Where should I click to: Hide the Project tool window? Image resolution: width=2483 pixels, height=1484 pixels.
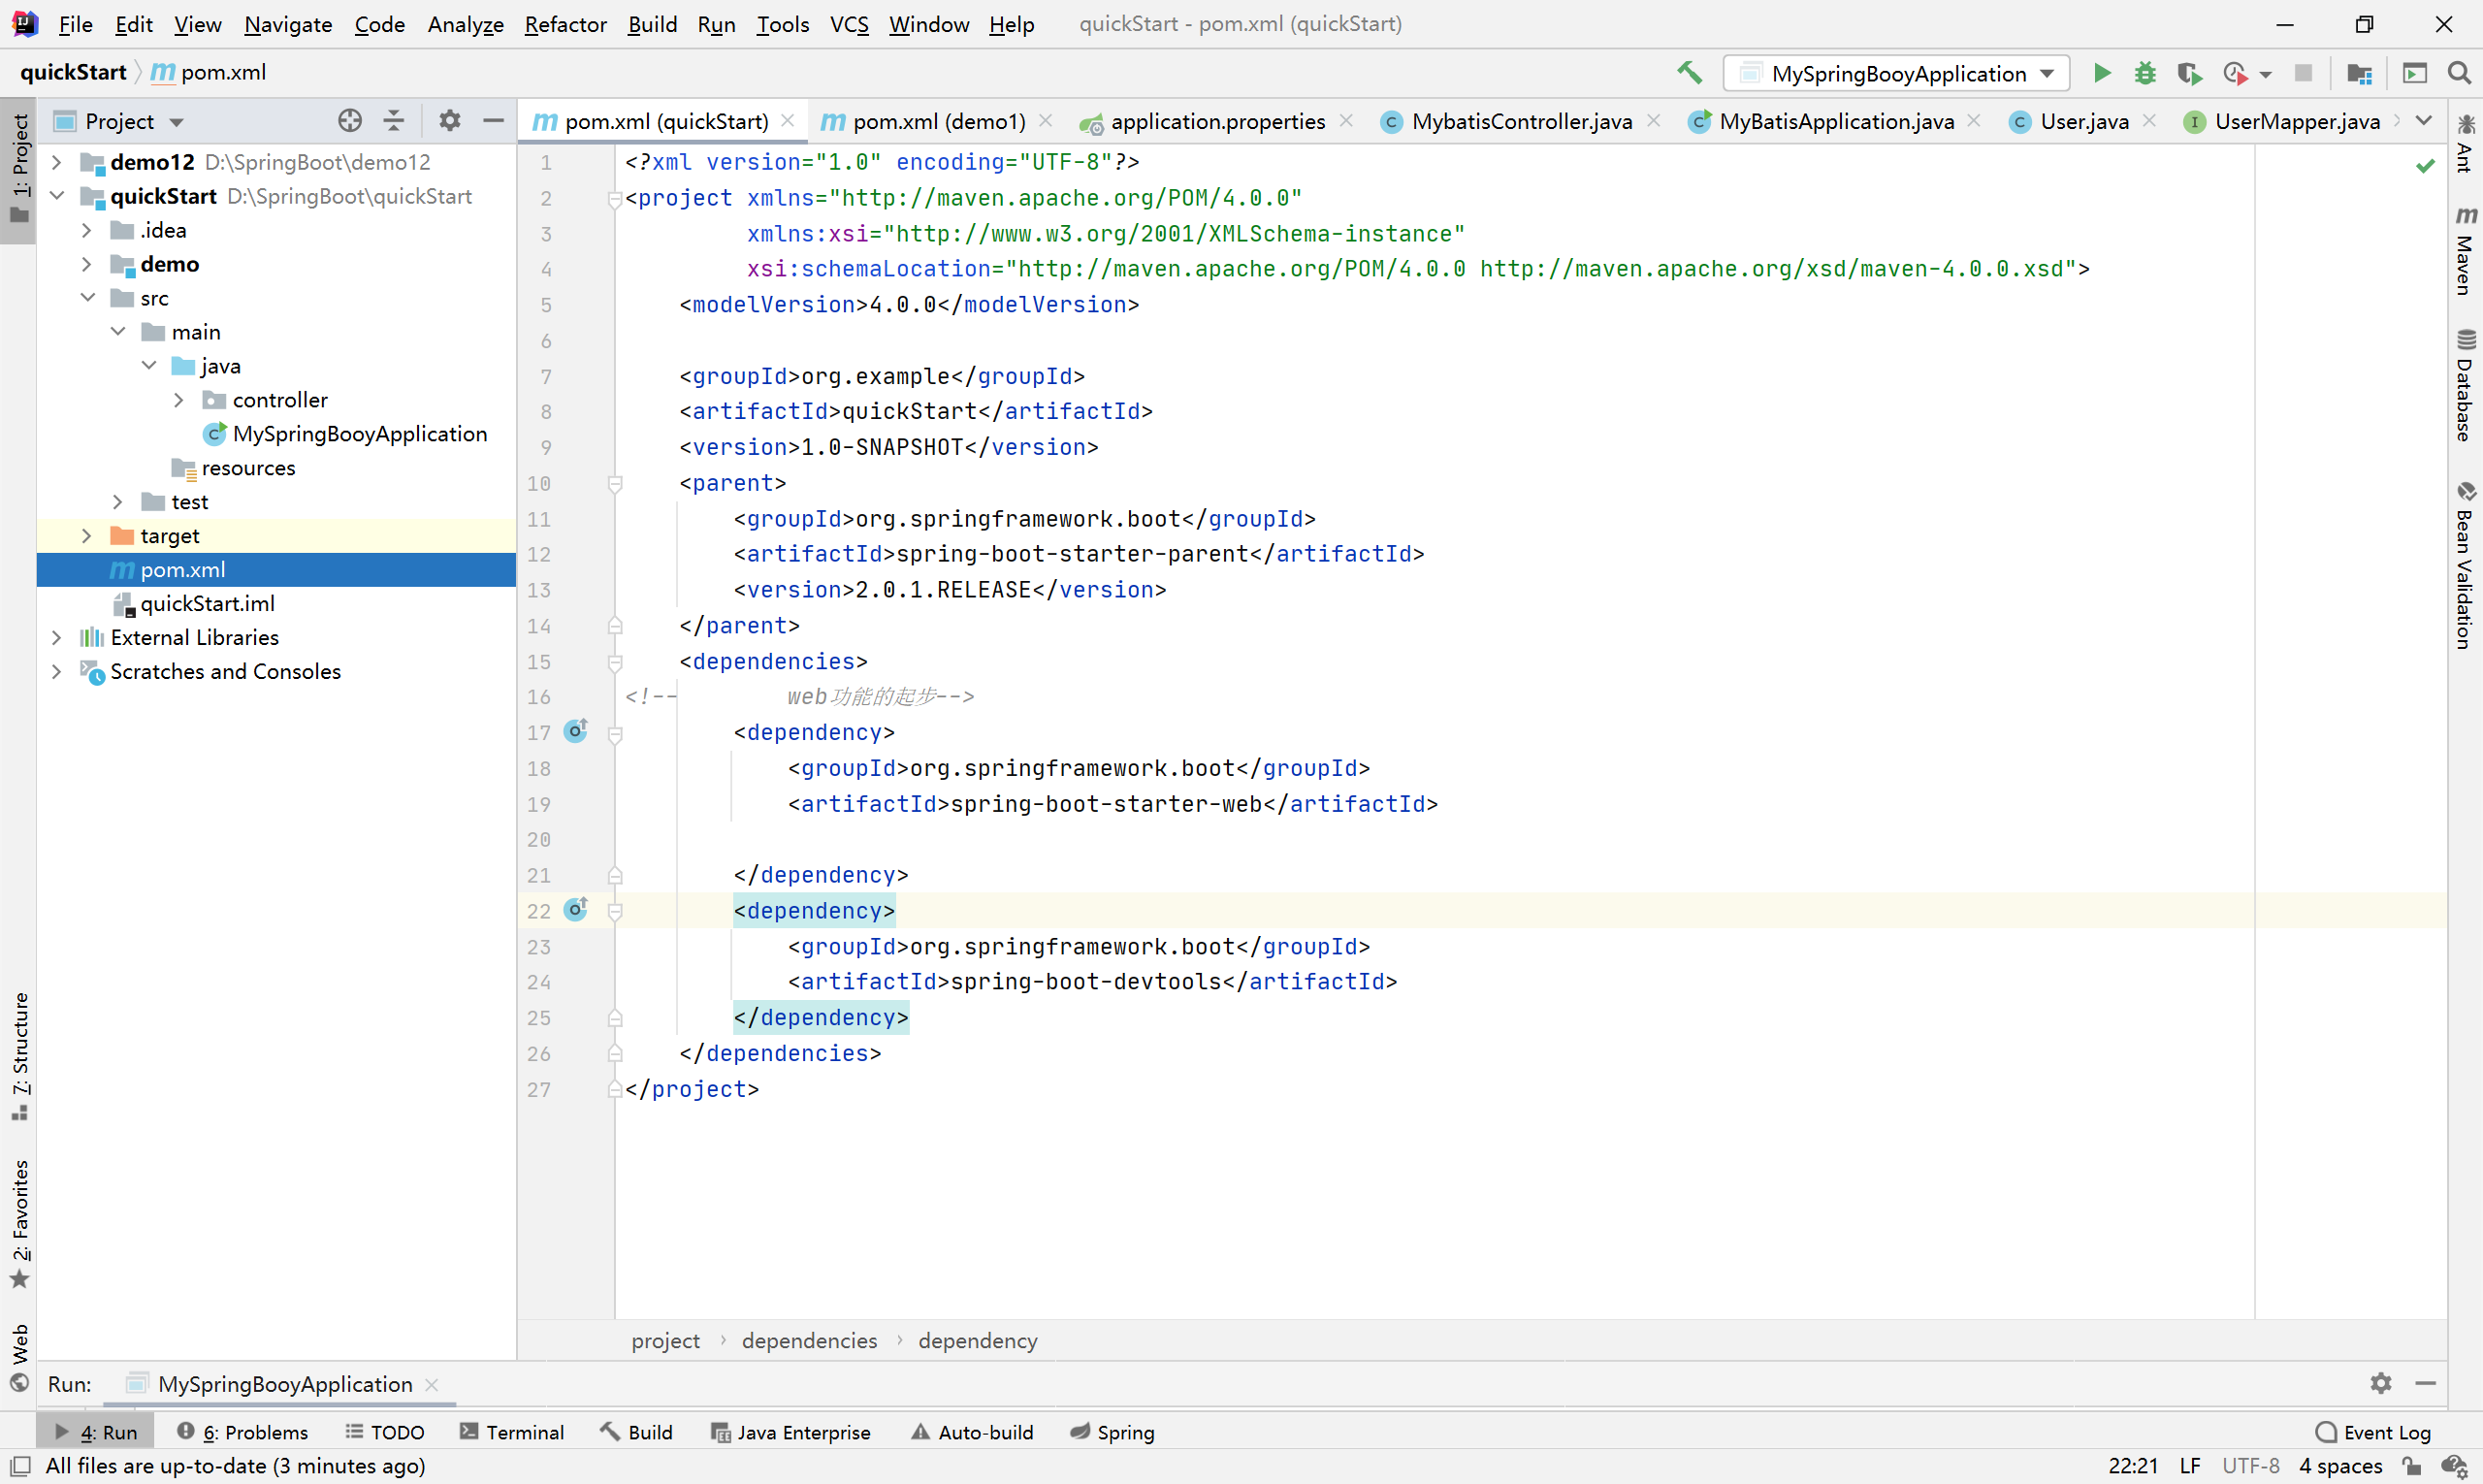click(493, 121)
